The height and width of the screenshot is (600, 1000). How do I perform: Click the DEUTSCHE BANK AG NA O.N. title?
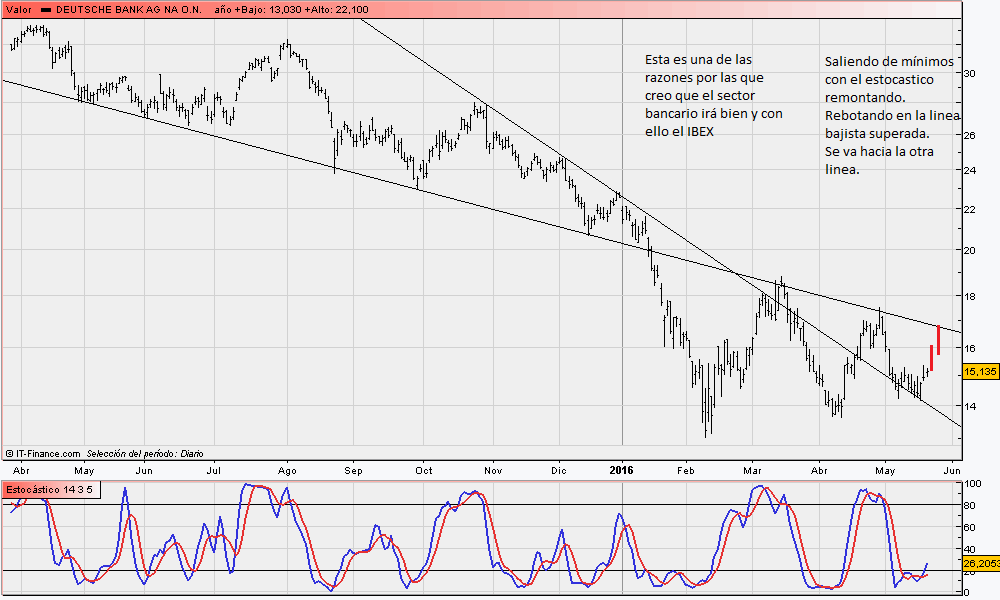(130, 9)
